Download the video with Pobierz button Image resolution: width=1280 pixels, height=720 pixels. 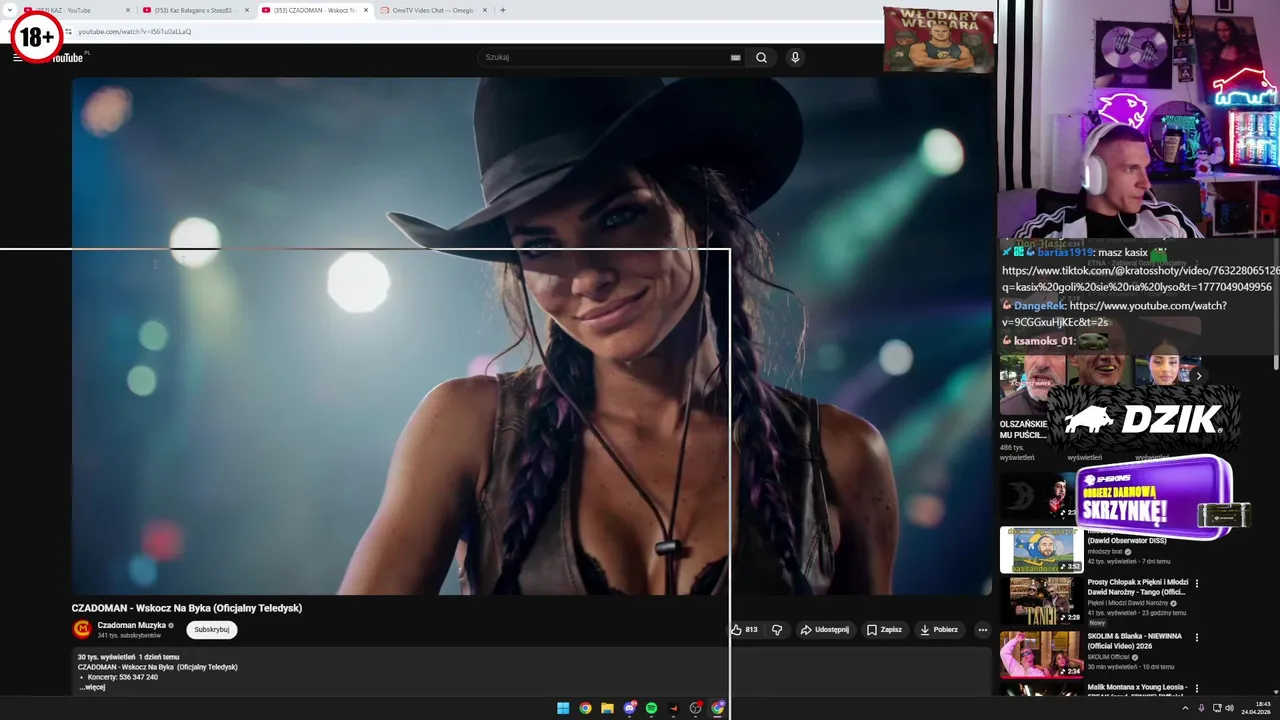tap(939, 630)
